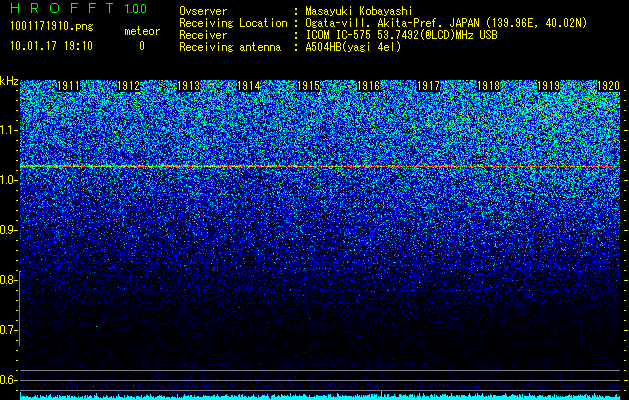The image size is (629, 400).
Task: Click the cyan signal level strip
Action: tap(320, 397)
